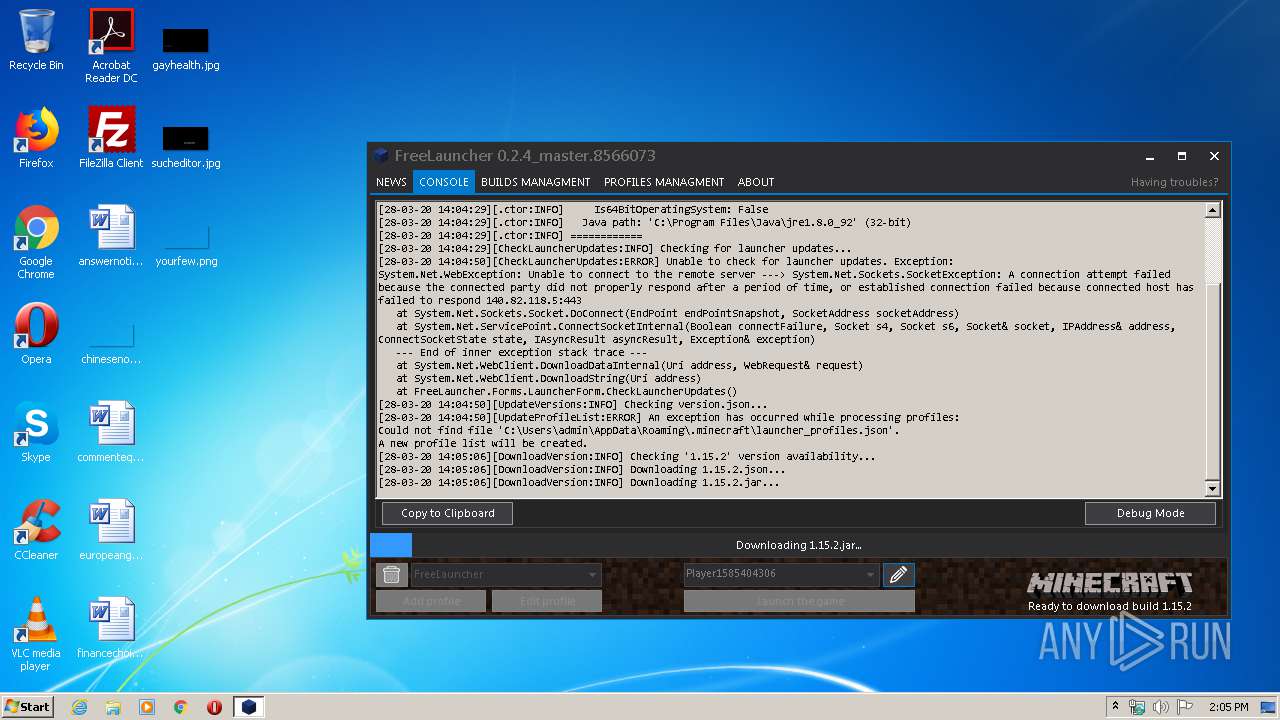Click the Launch the game button
Viewport: 1280px width, 720px height.
point(799,601)
